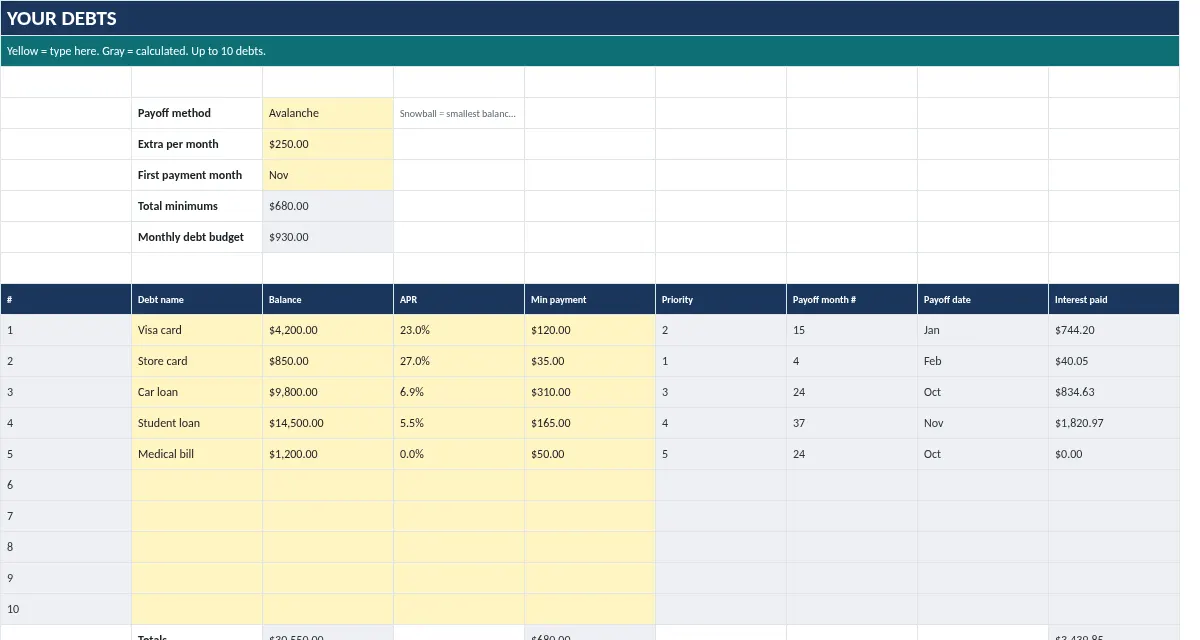Viewport: 1200px width, 640px height.
Task: Click the Student loan debt name cell
Action: tap(197, 423)
